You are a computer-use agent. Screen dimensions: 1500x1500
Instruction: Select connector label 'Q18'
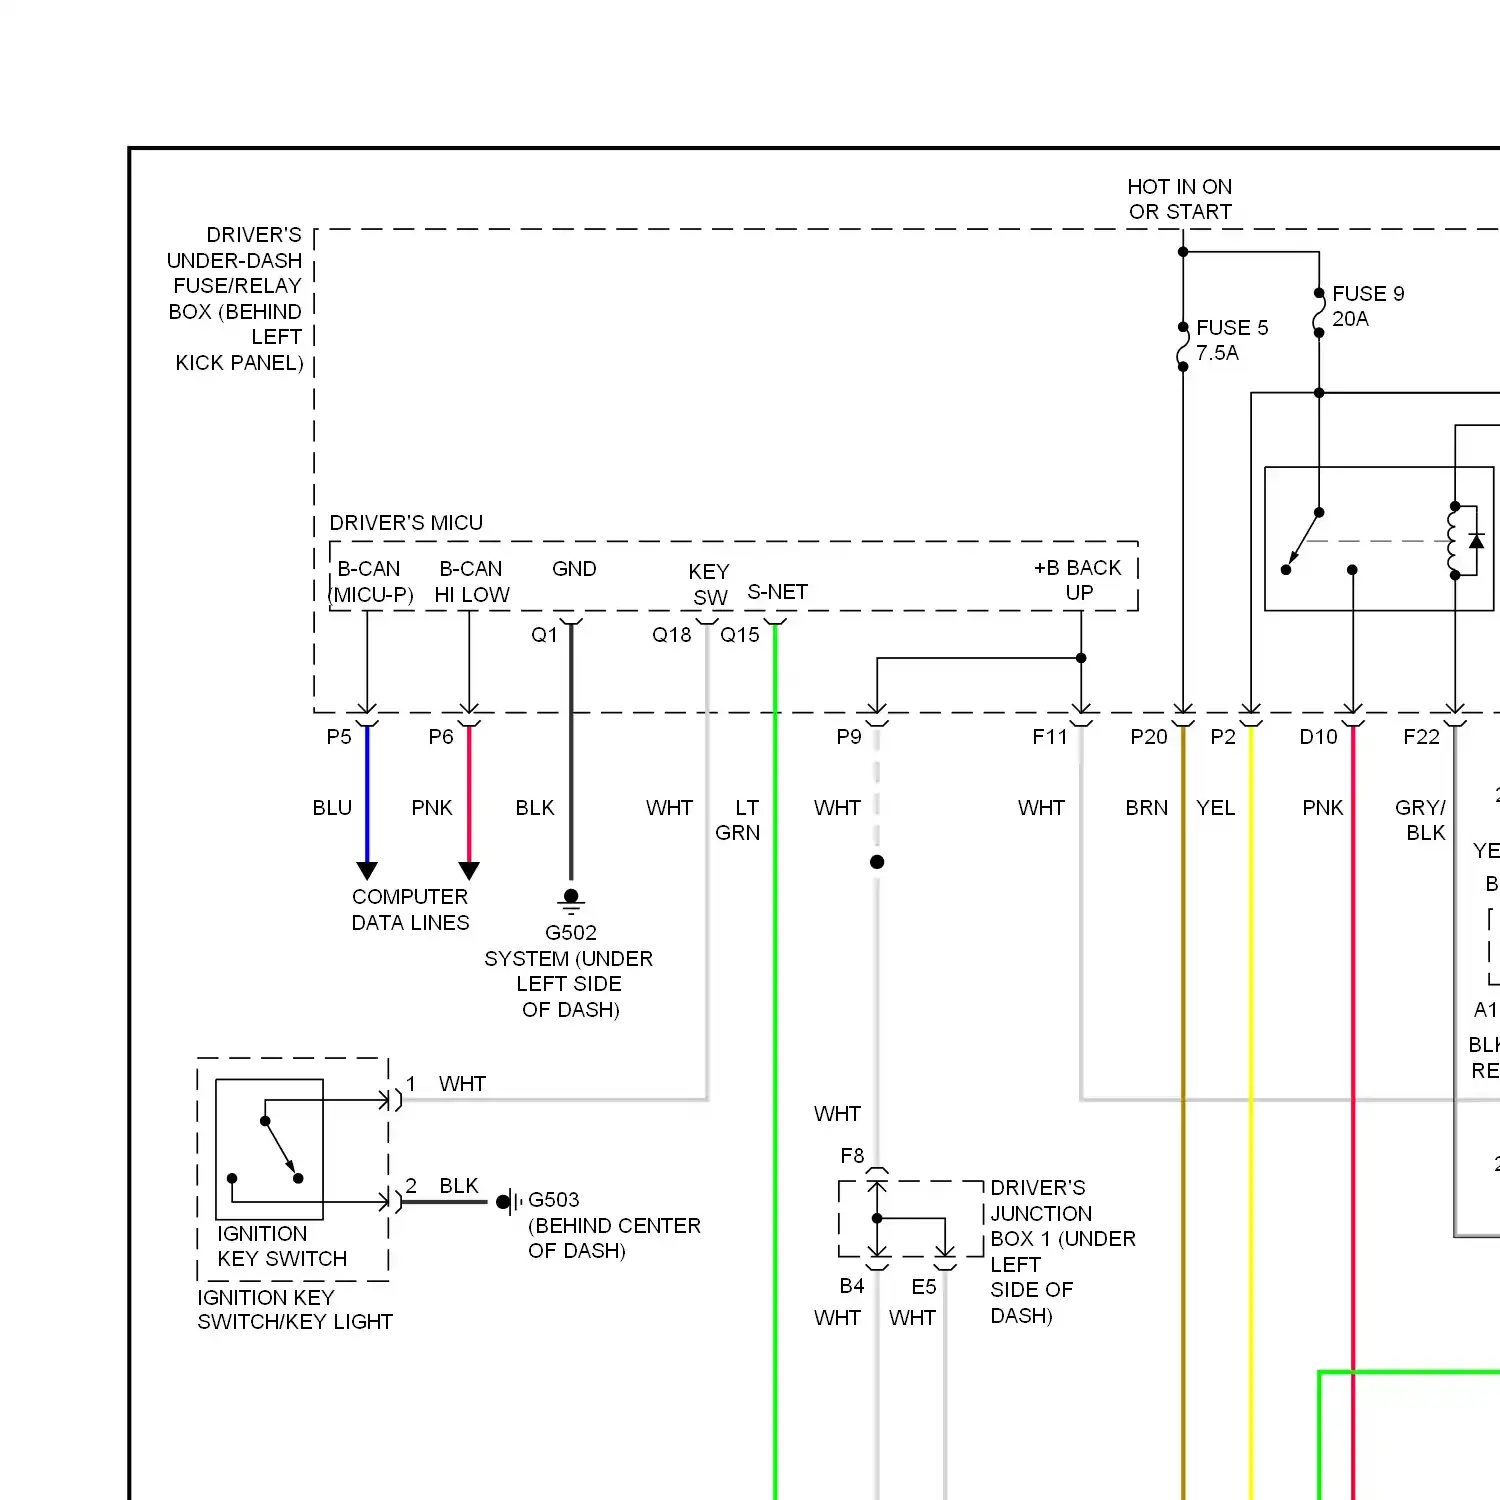[671, 635]
